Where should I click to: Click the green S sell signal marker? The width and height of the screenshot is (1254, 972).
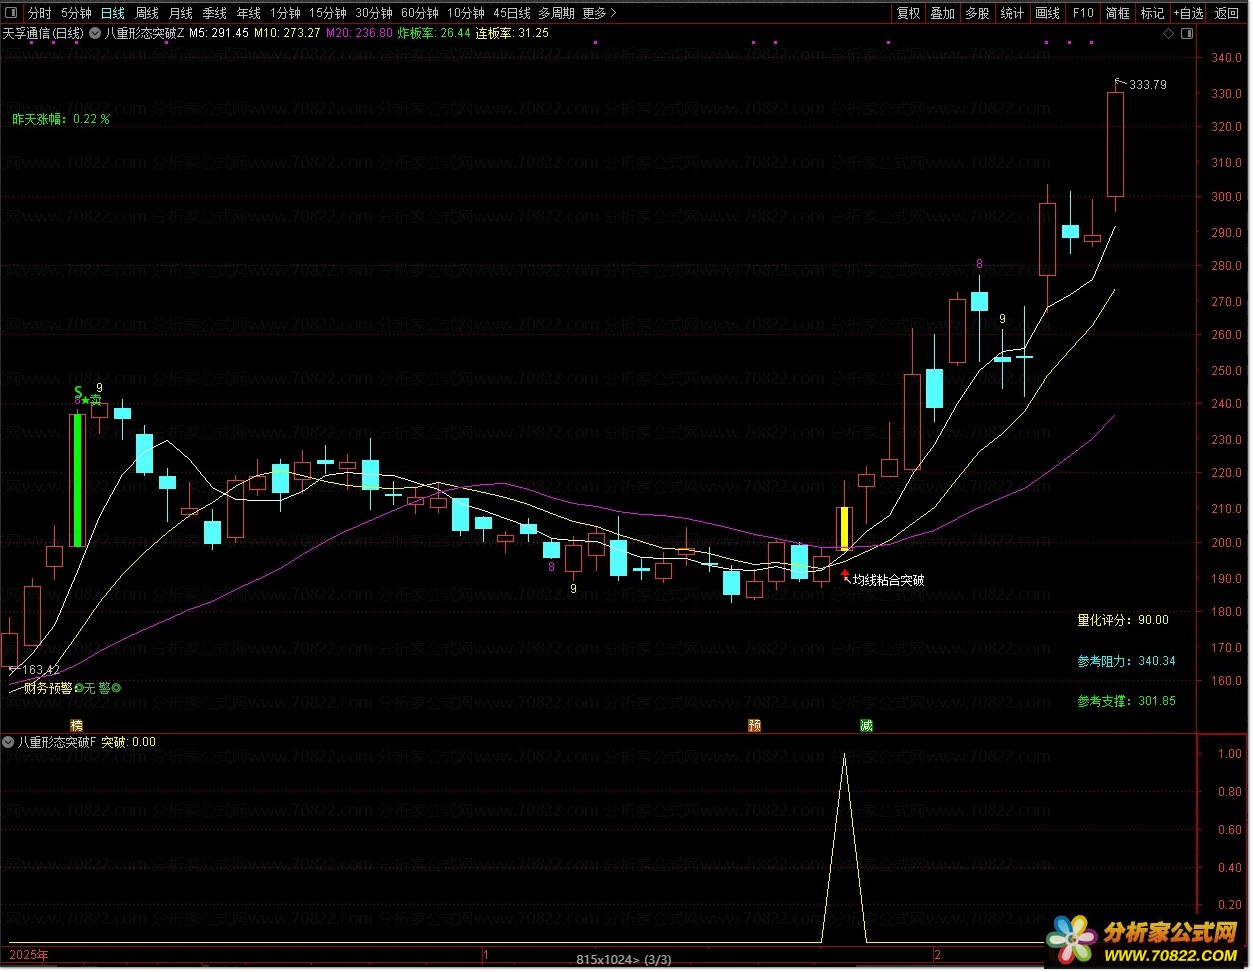78,392
